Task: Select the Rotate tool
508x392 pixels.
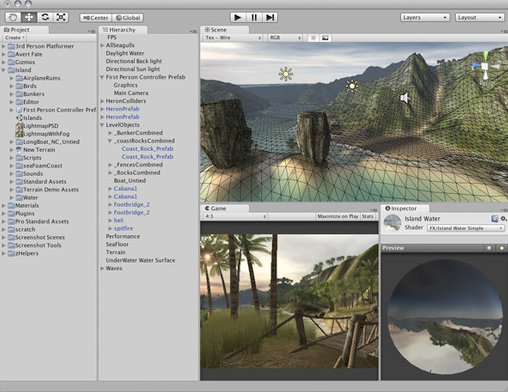Action: pos(45,17)
